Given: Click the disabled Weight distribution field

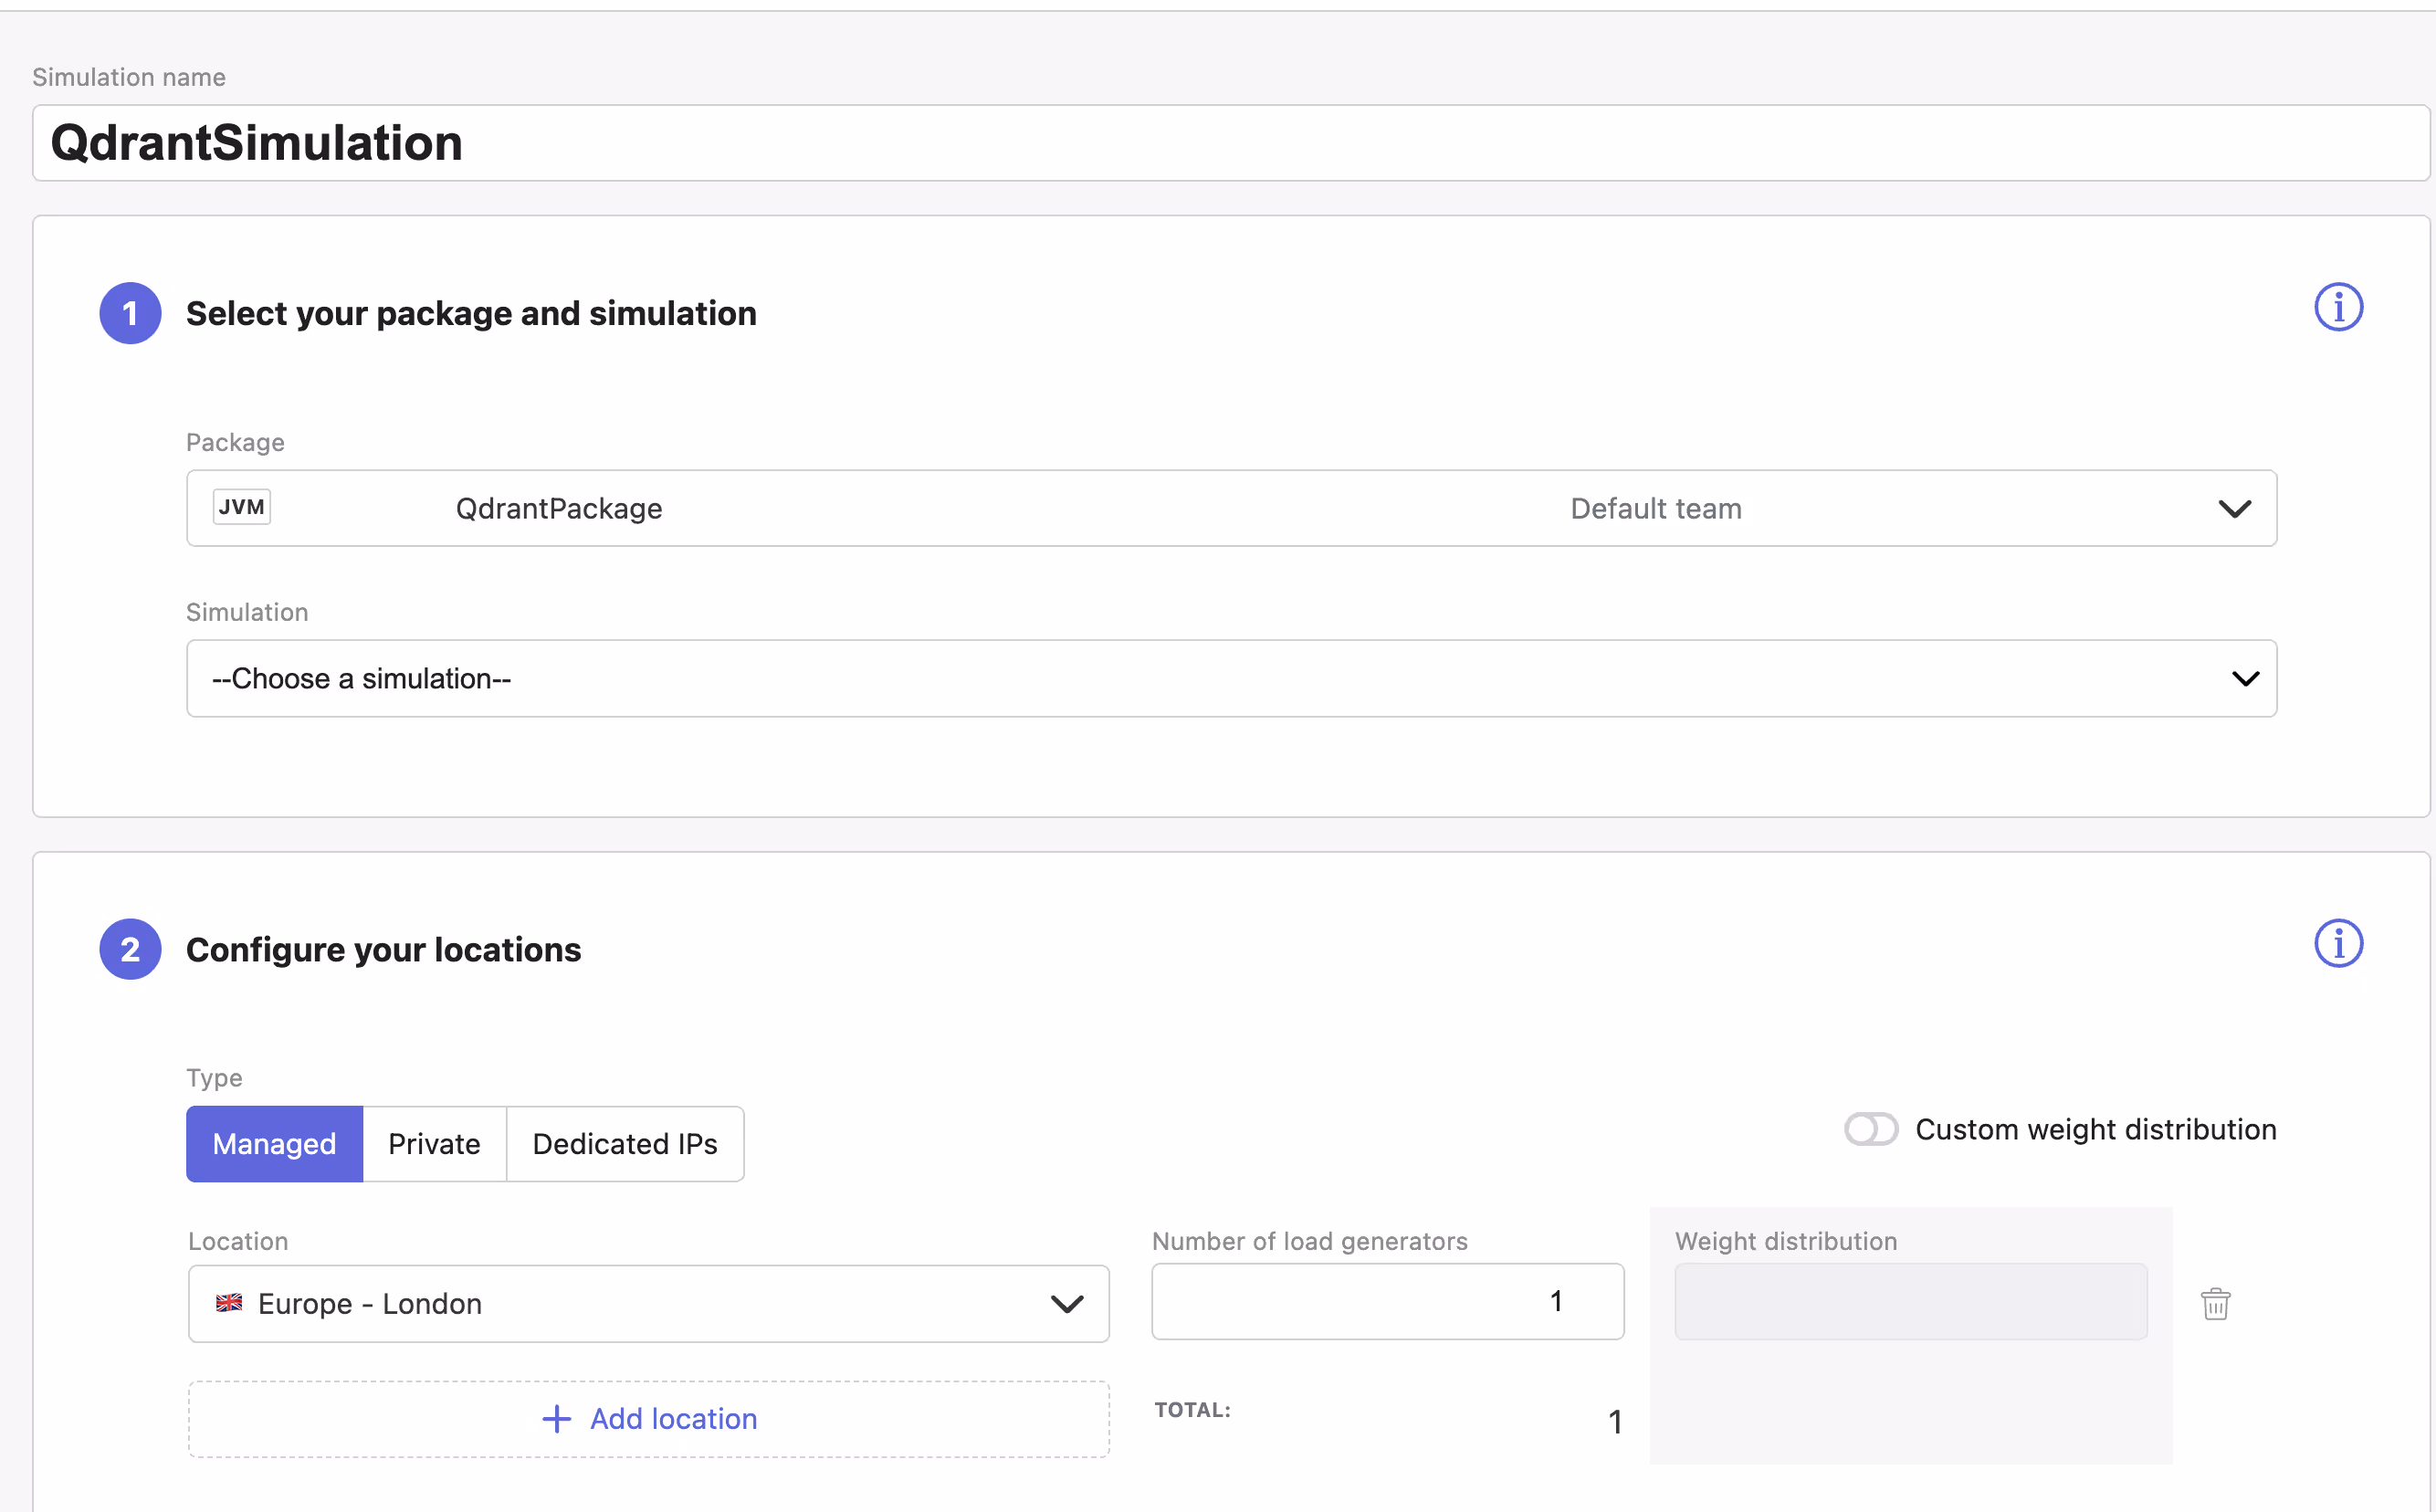Looking at the screenshot, I should click(1910, 1301).
